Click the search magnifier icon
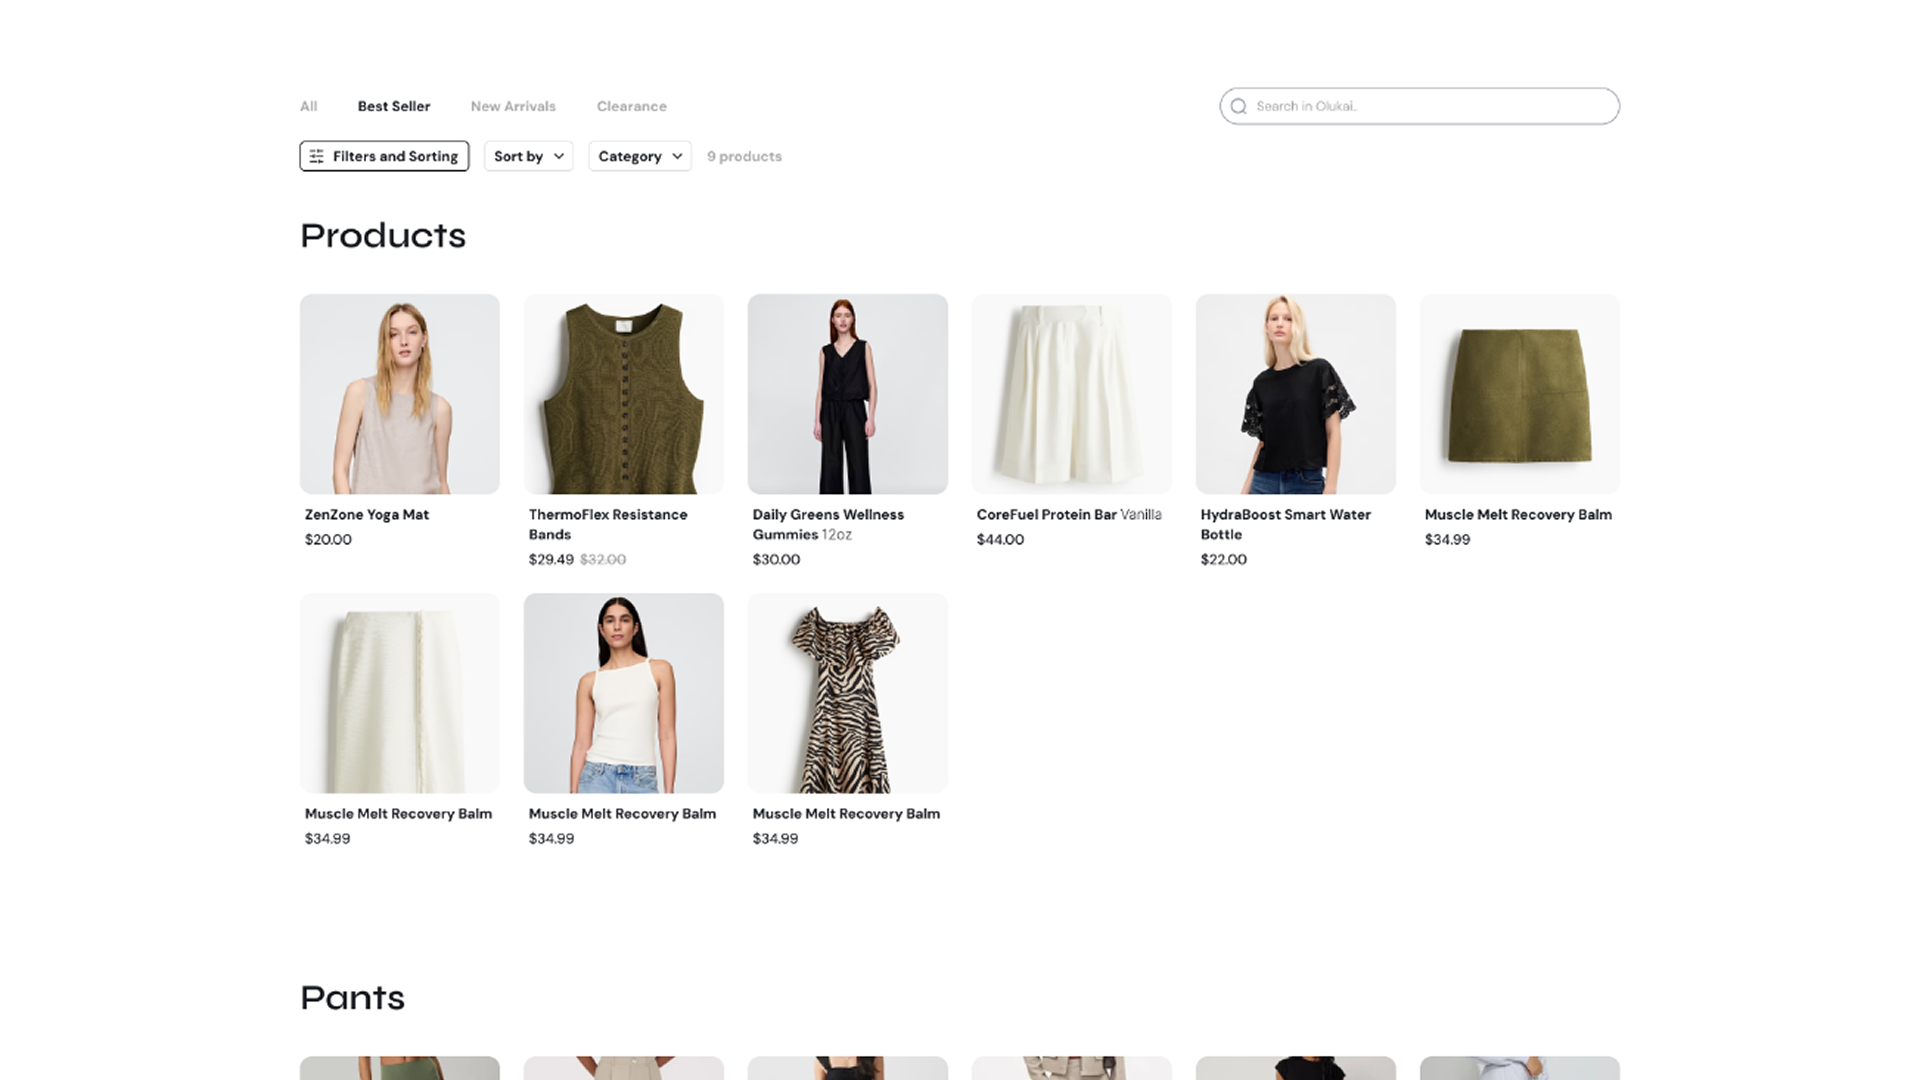 point(1238,106)
